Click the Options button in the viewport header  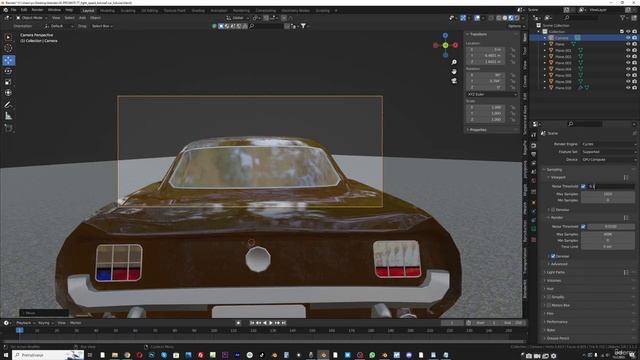point(516,26)
